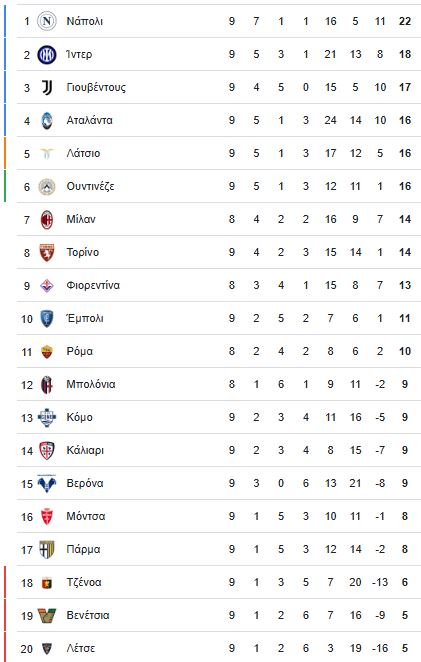Click the Napoli club crest icon
The height and width of the screenshot is (662, 421).
(x=47, y=21)
